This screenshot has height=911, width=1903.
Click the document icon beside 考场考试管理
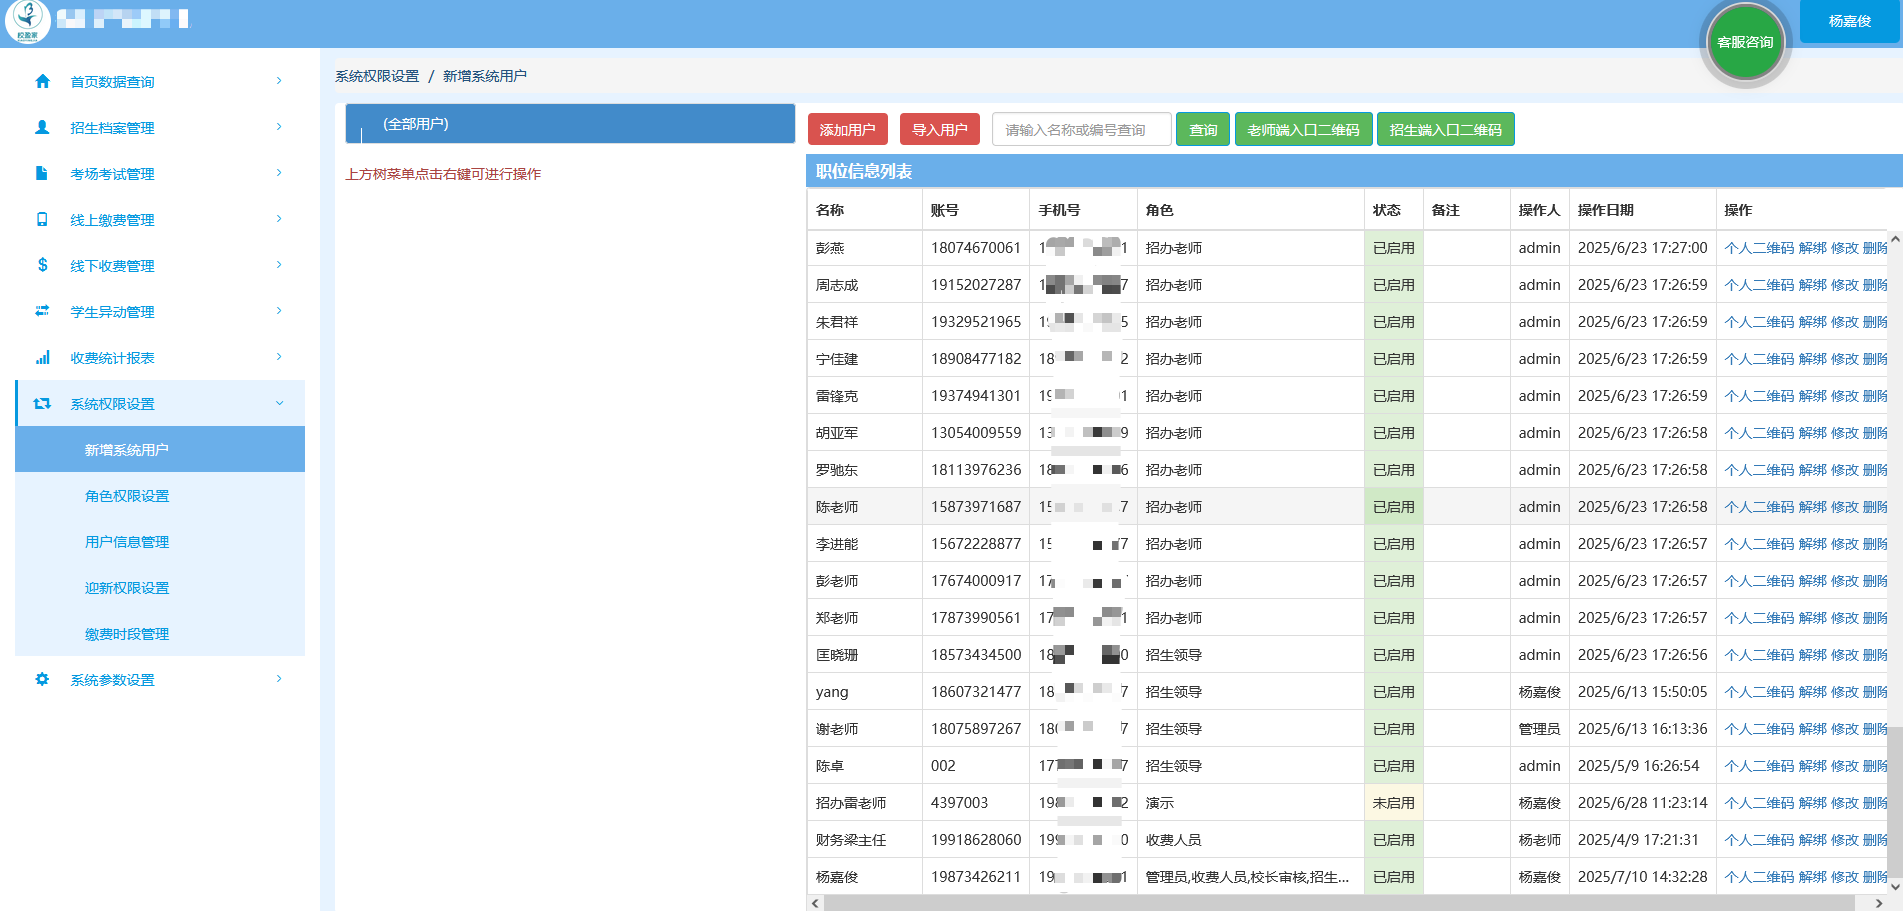42,174
